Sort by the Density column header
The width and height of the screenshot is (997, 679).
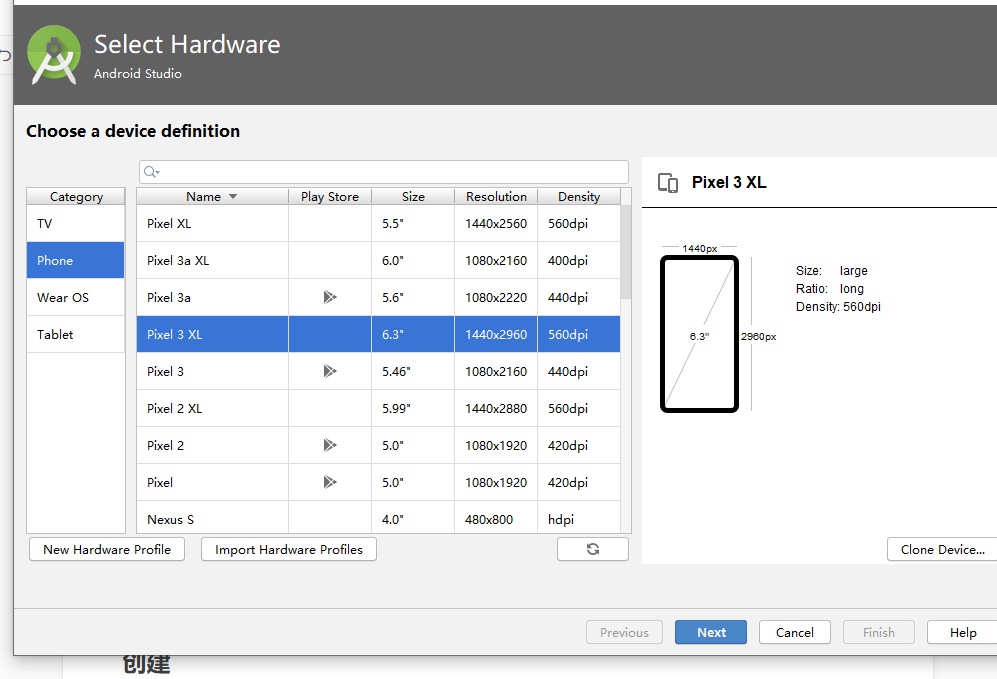[579, 196]
